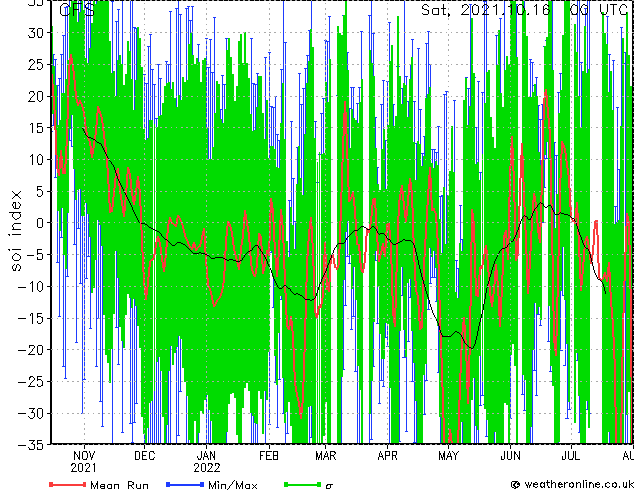
Task: Select the 'Min/Max' legend label
Action: pos(232,485)
